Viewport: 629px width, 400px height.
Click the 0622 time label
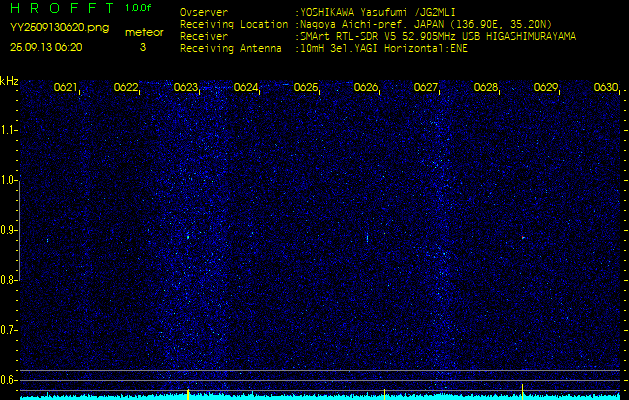click(x=126, y=87)
